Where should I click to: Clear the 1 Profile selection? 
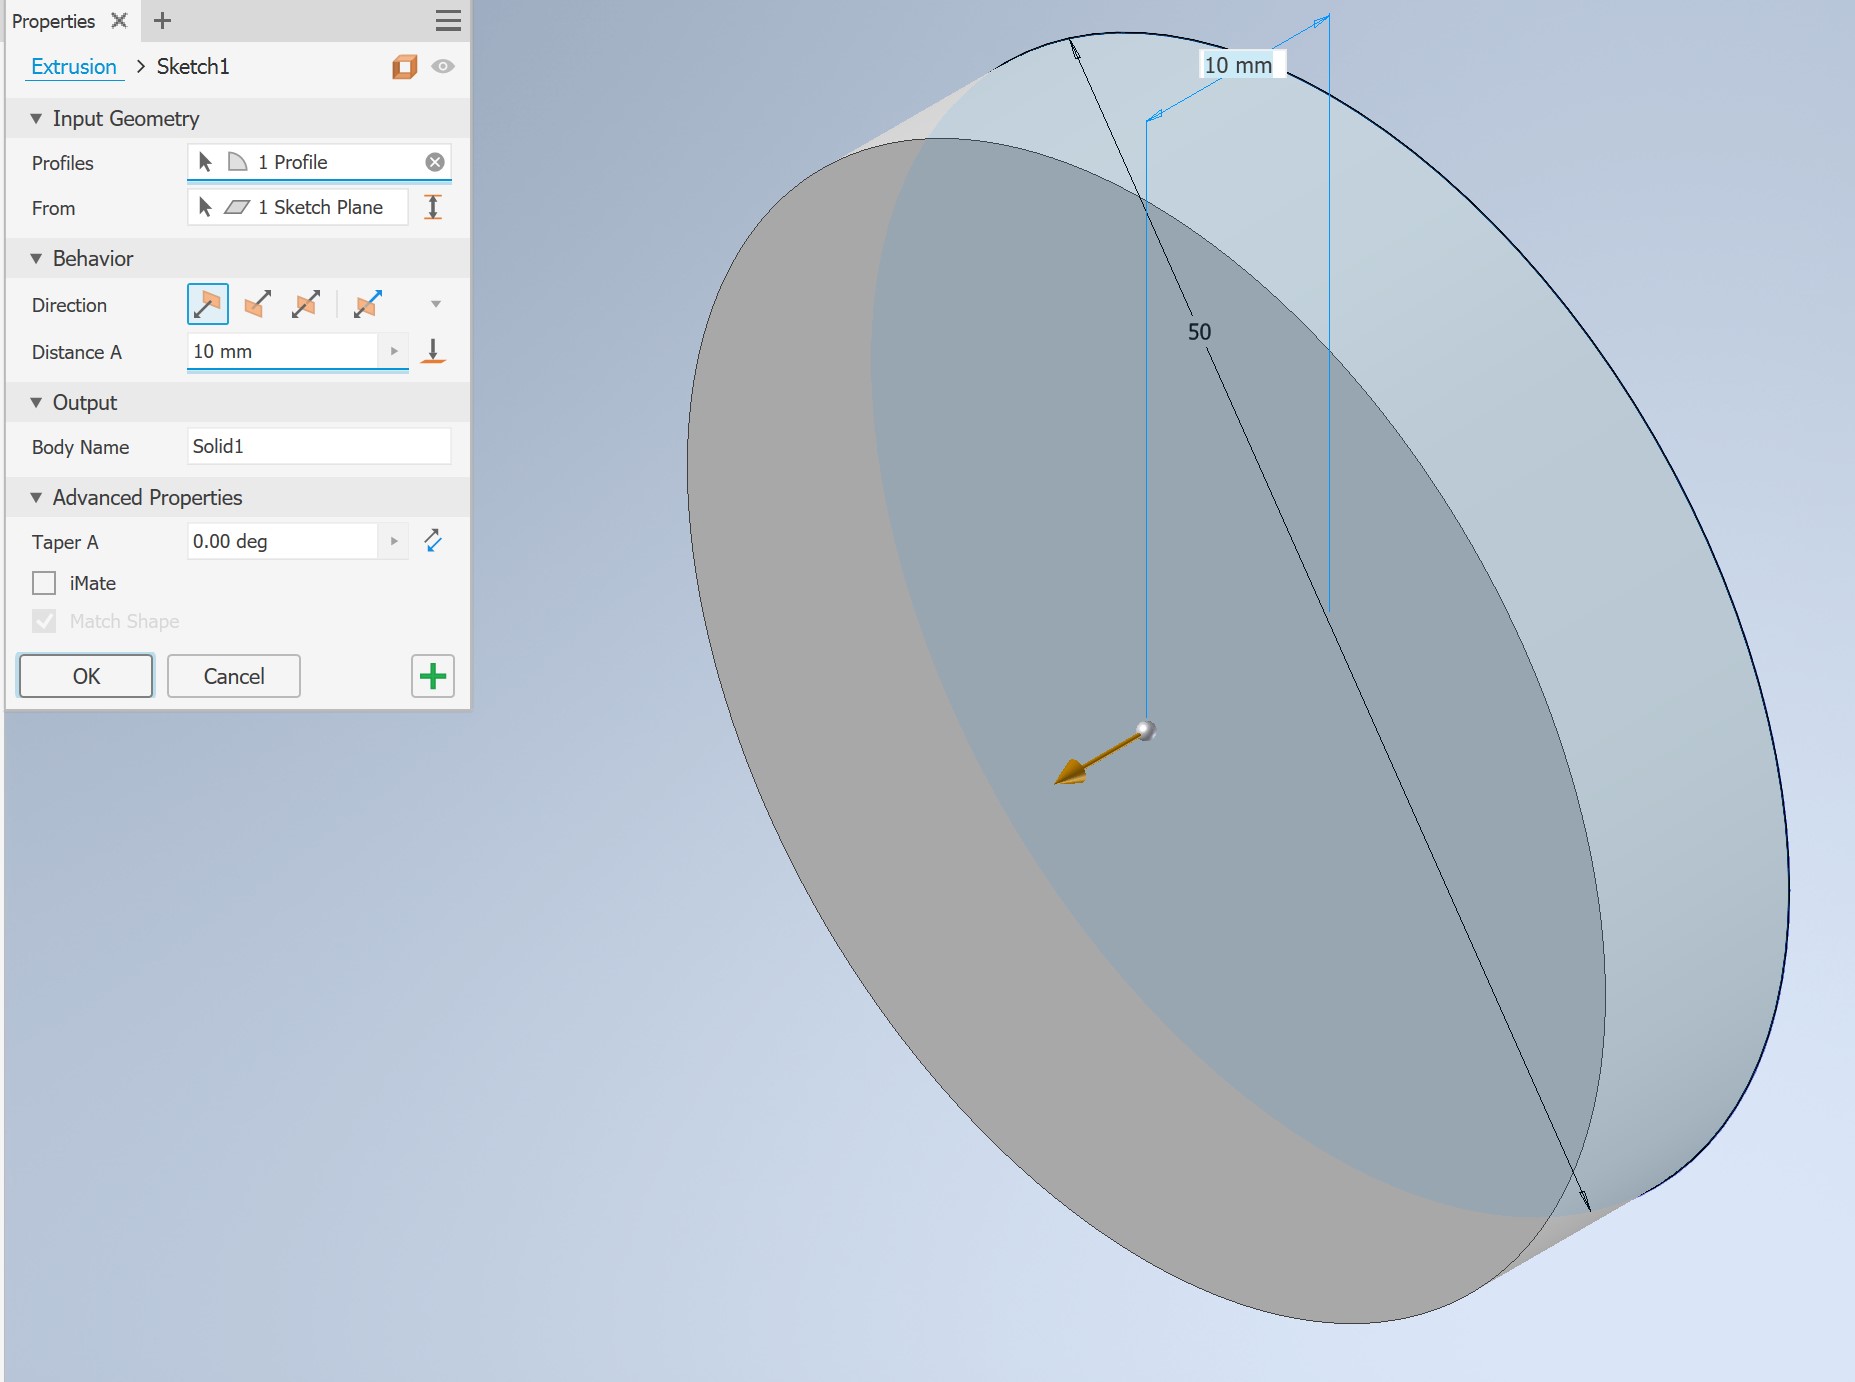coord(435,162)
